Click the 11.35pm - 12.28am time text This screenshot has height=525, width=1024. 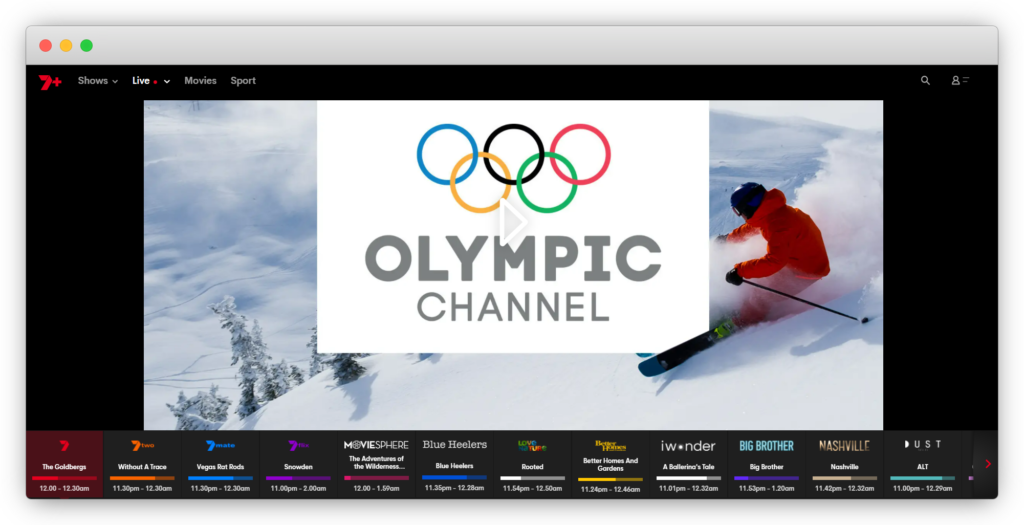coord(455,488)
